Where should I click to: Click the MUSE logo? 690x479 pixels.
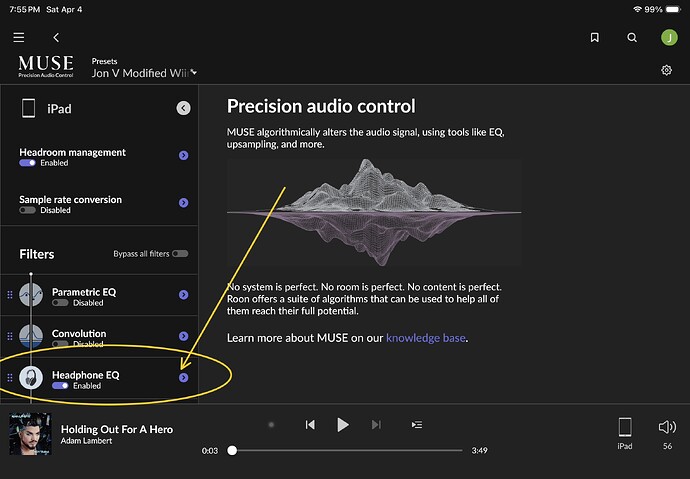click(x=46, y=66)
